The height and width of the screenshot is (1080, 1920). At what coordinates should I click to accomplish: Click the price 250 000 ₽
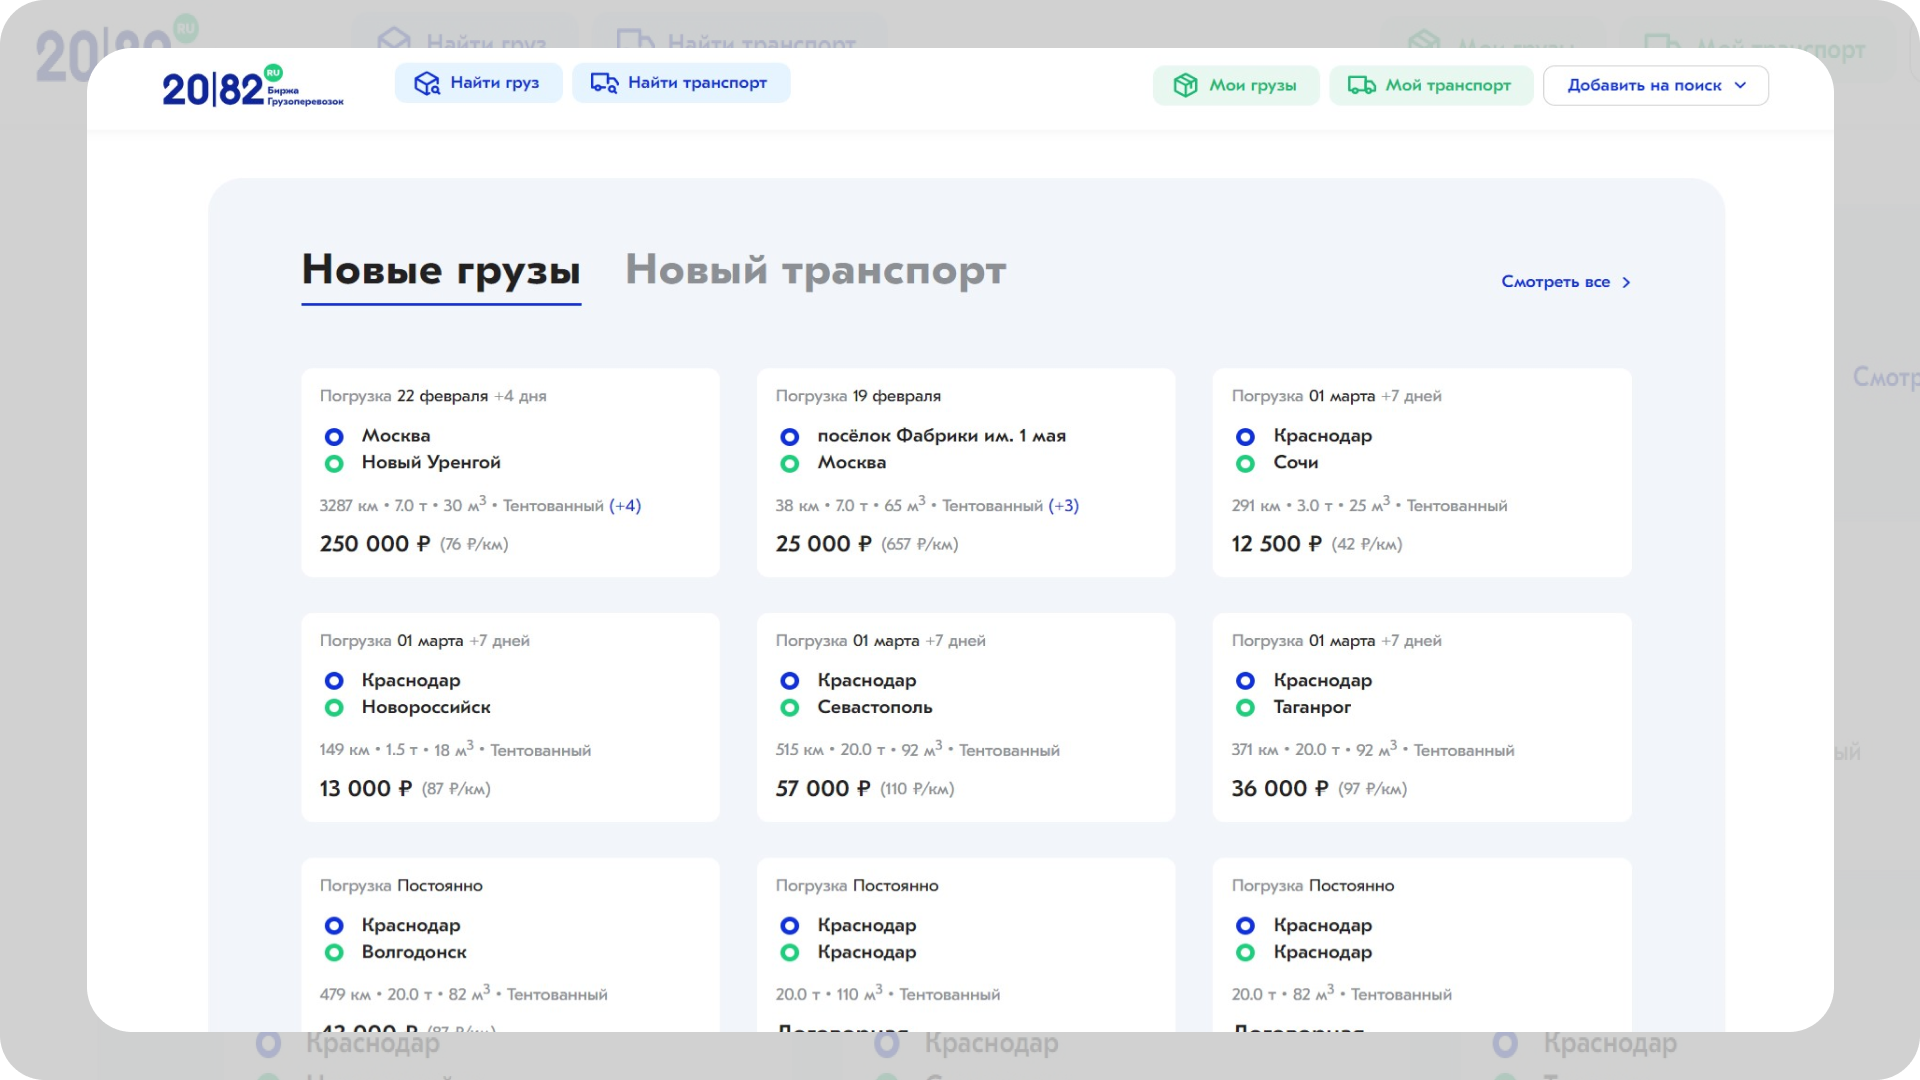click(375, 544)
